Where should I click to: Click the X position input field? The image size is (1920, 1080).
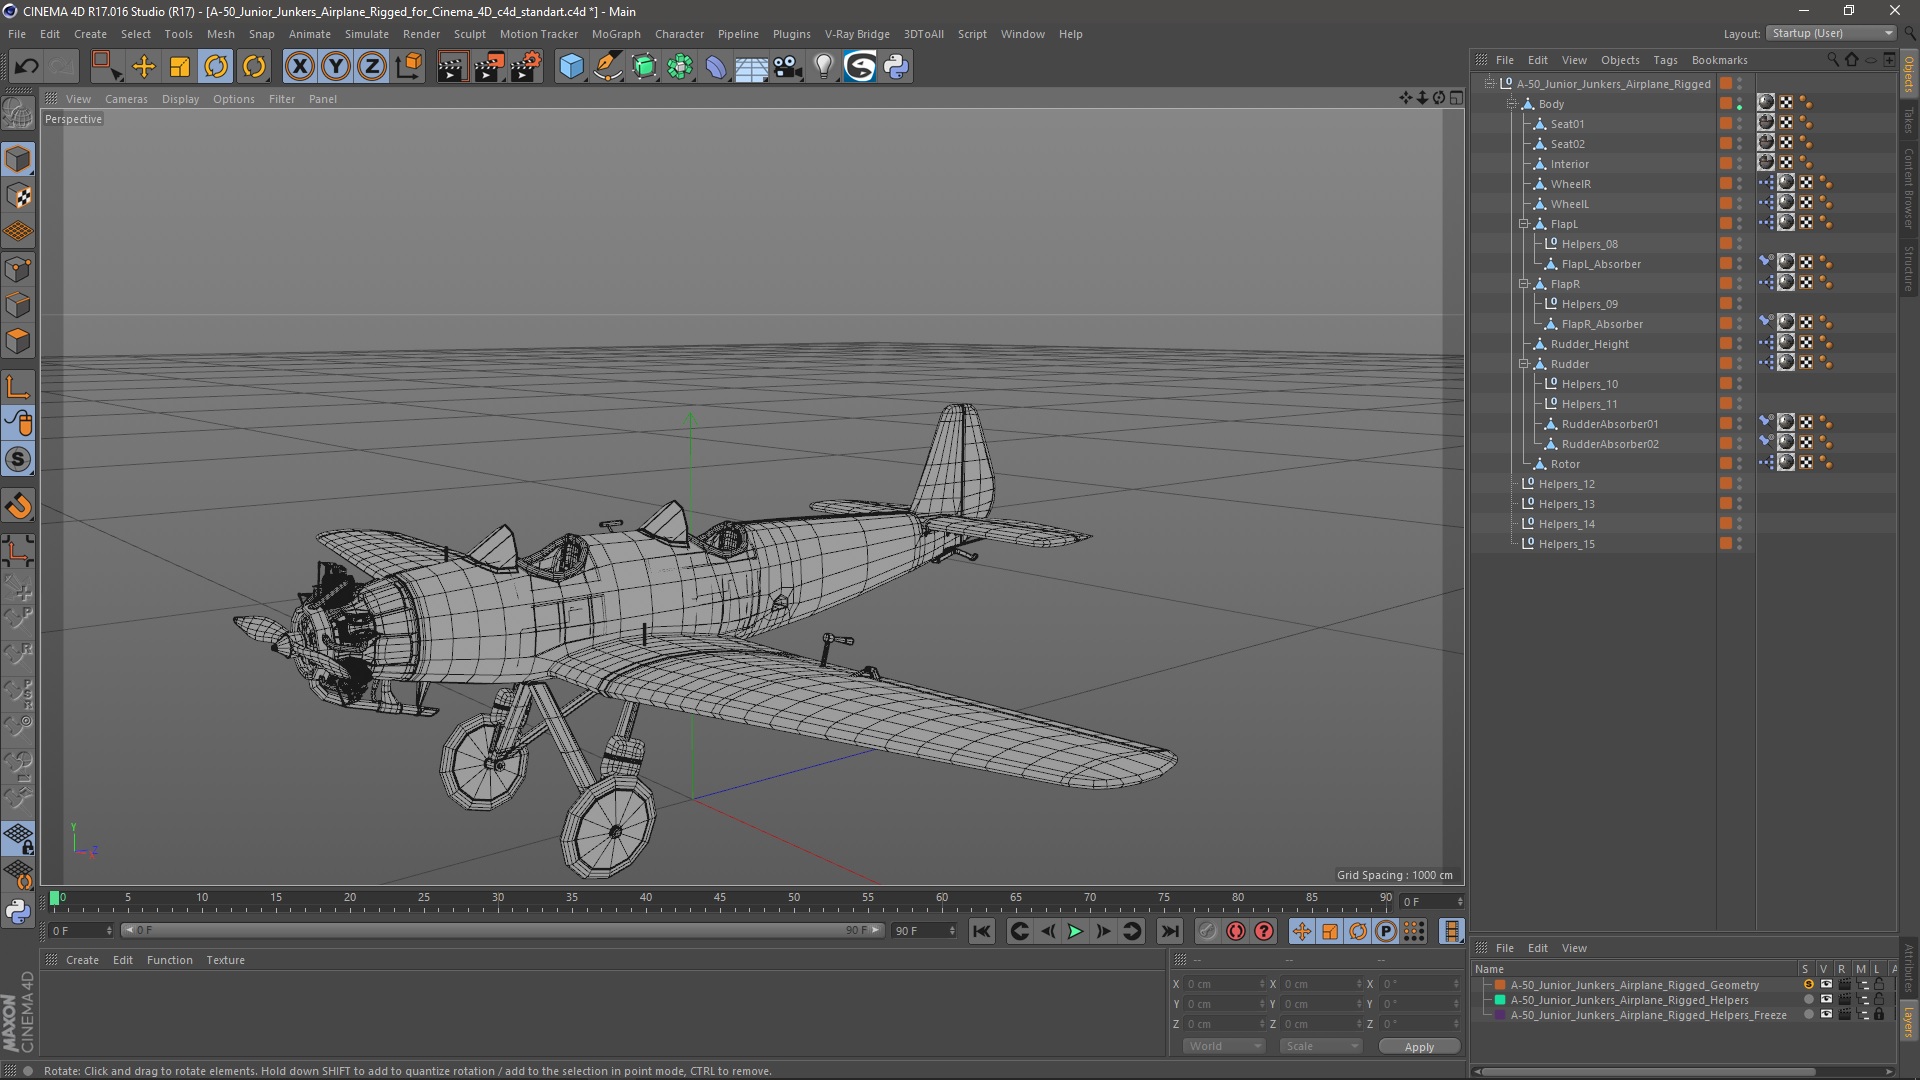[x=1224, y=984]
